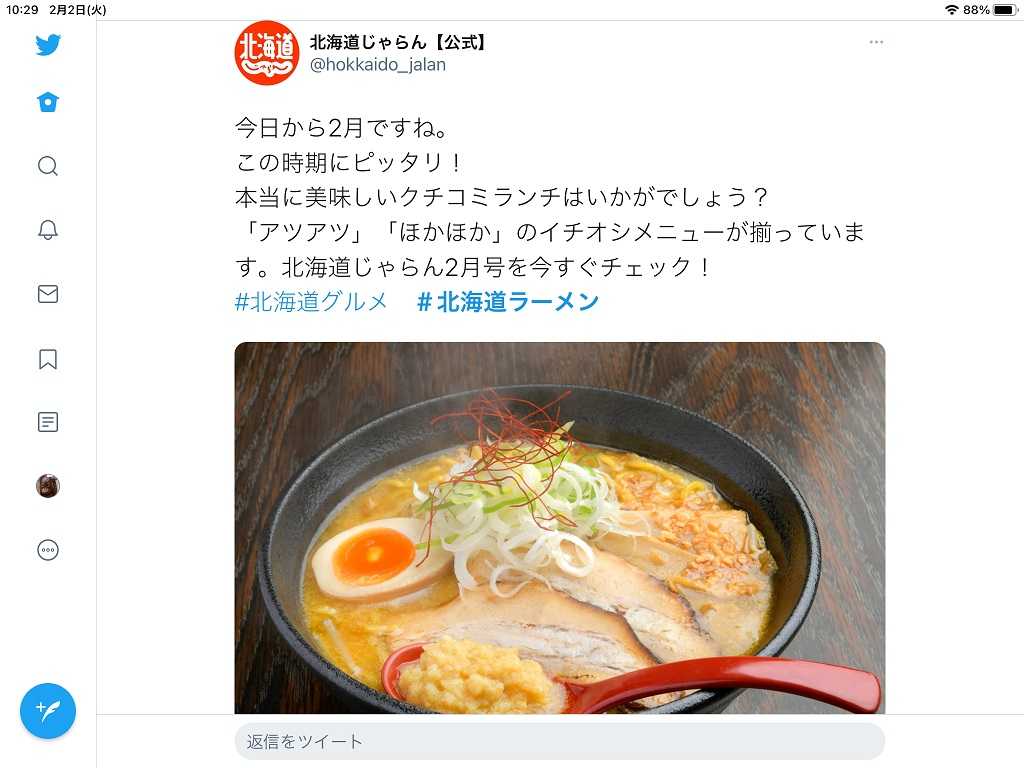Open the @hokkaido_jalan handle

coord(377,65)
